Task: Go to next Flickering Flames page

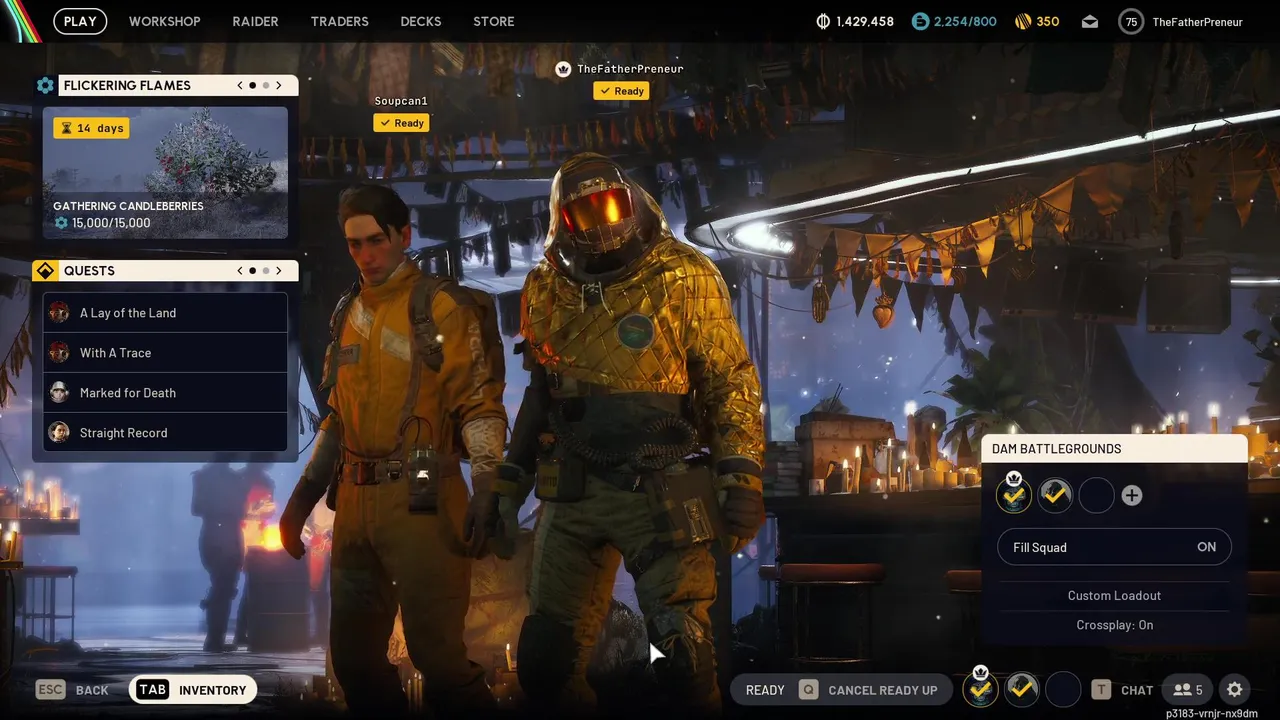Action: (279, 85)
